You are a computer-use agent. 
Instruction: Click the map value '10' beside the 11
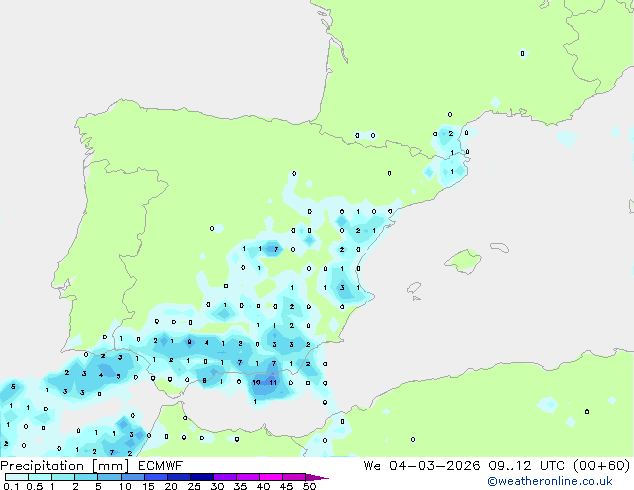click(x=256, y=382)
